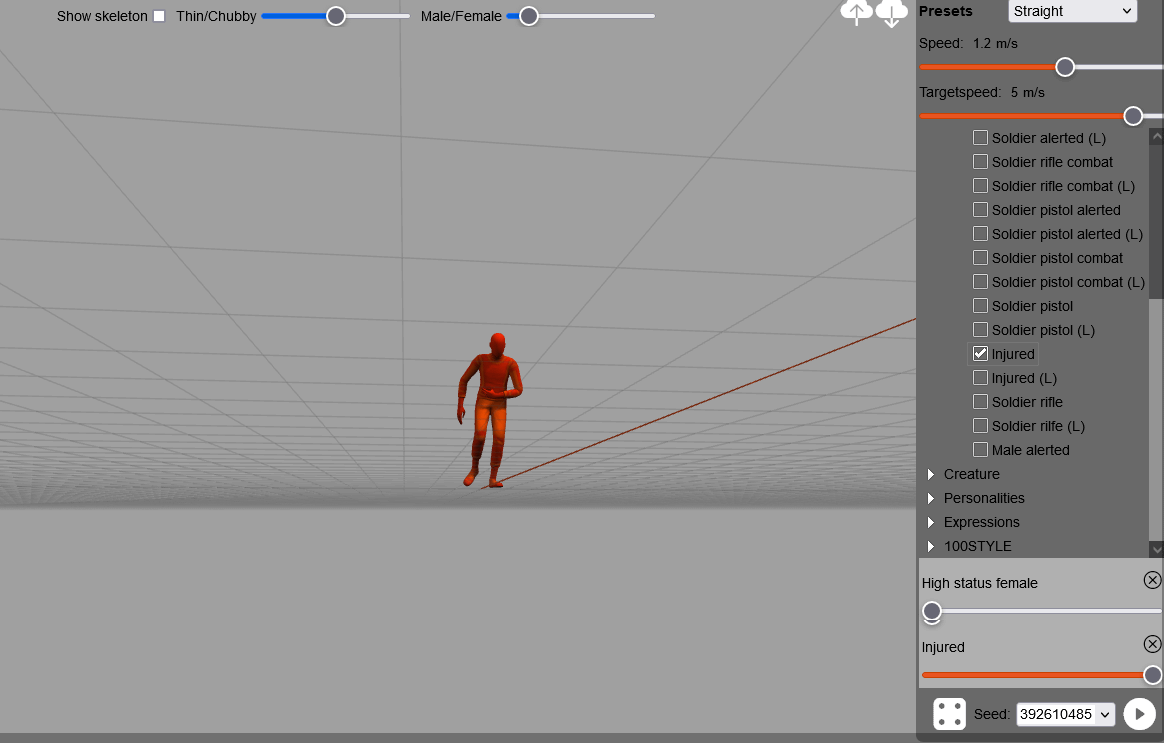
Task: Enable the Soldier rifle combat checkbox
Action: [980, 162]
